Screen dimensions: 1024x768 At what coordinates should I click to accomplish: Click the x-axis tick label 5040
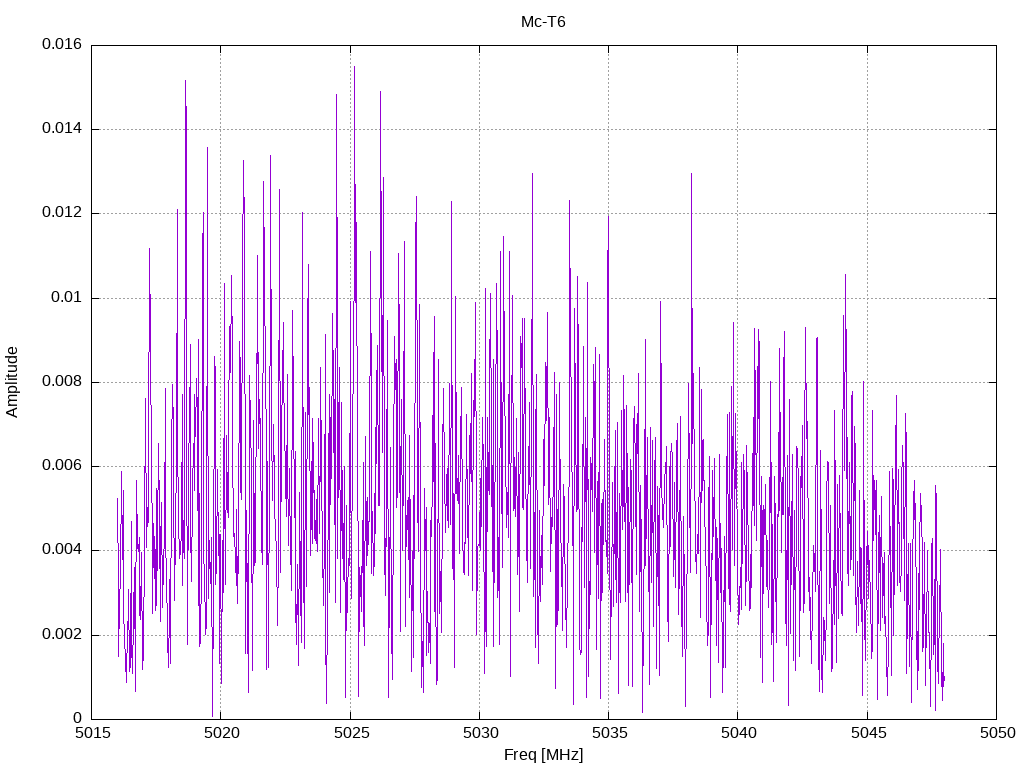(x=739, y=733)
